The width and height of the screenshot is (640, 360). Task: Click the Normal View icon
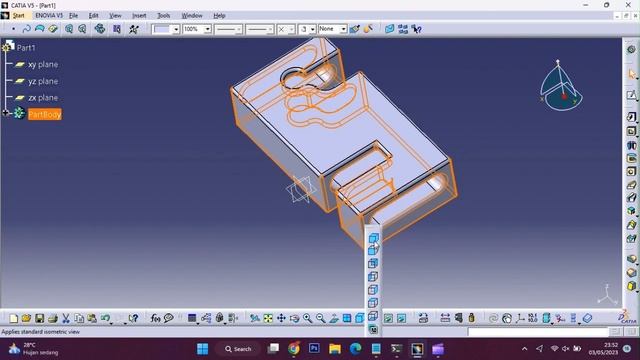(333, 318)
